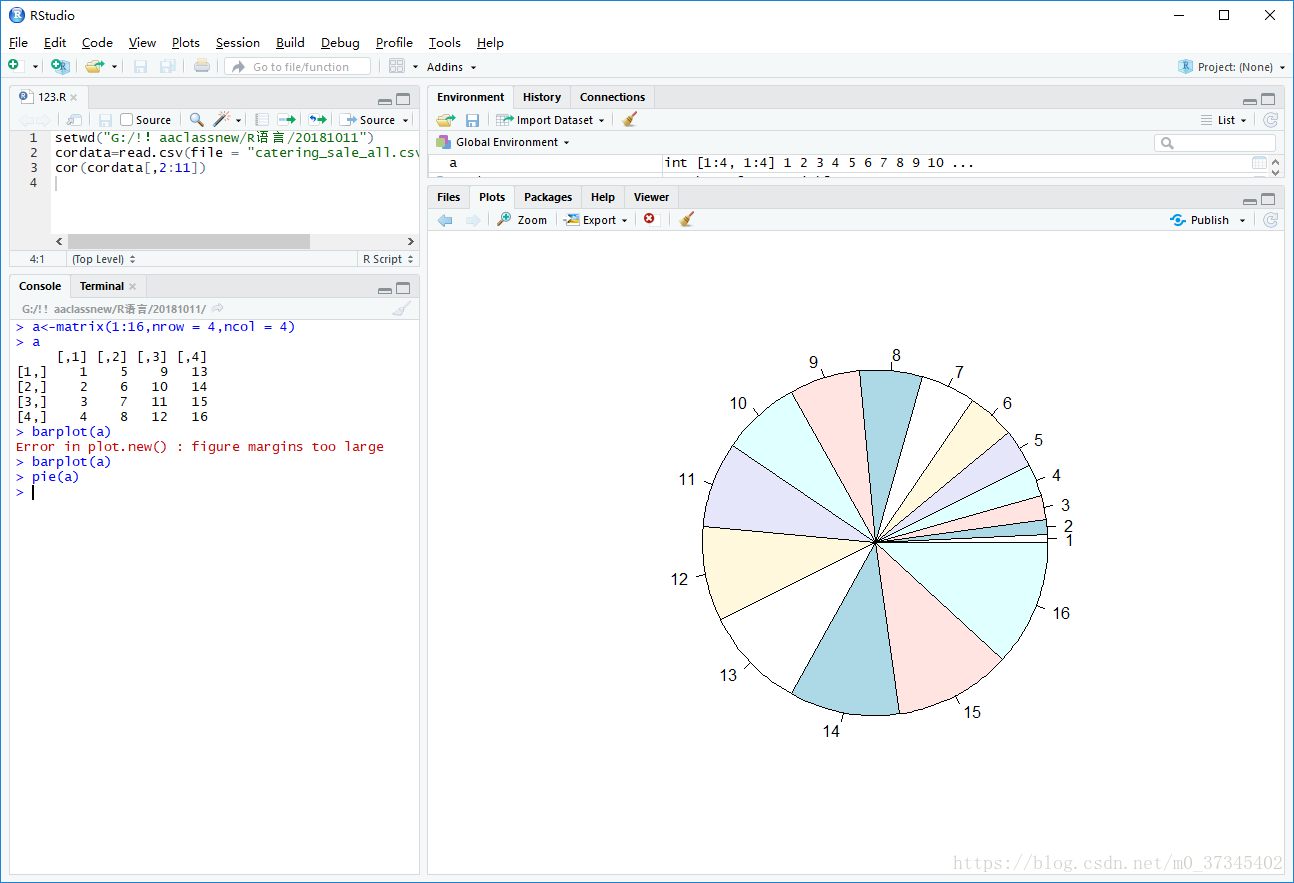Open the R Script file type selector
This screenshot has width=1294, height=883.
tap(387, 259)
